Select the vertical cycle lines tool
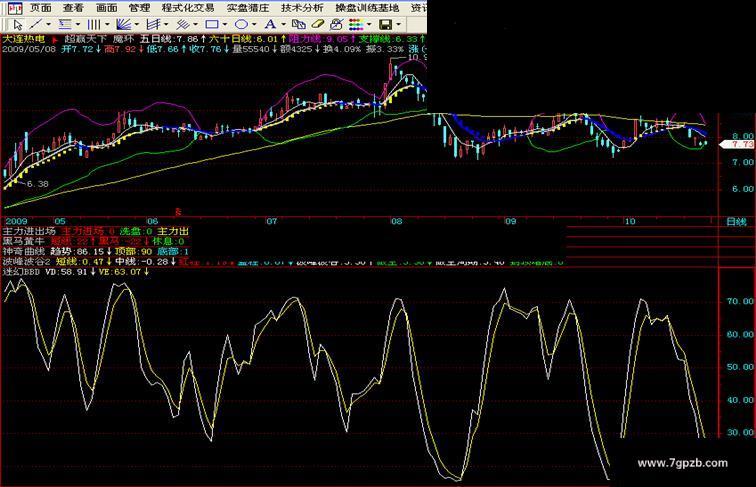756x487 pixels. [x=94, y=24]
